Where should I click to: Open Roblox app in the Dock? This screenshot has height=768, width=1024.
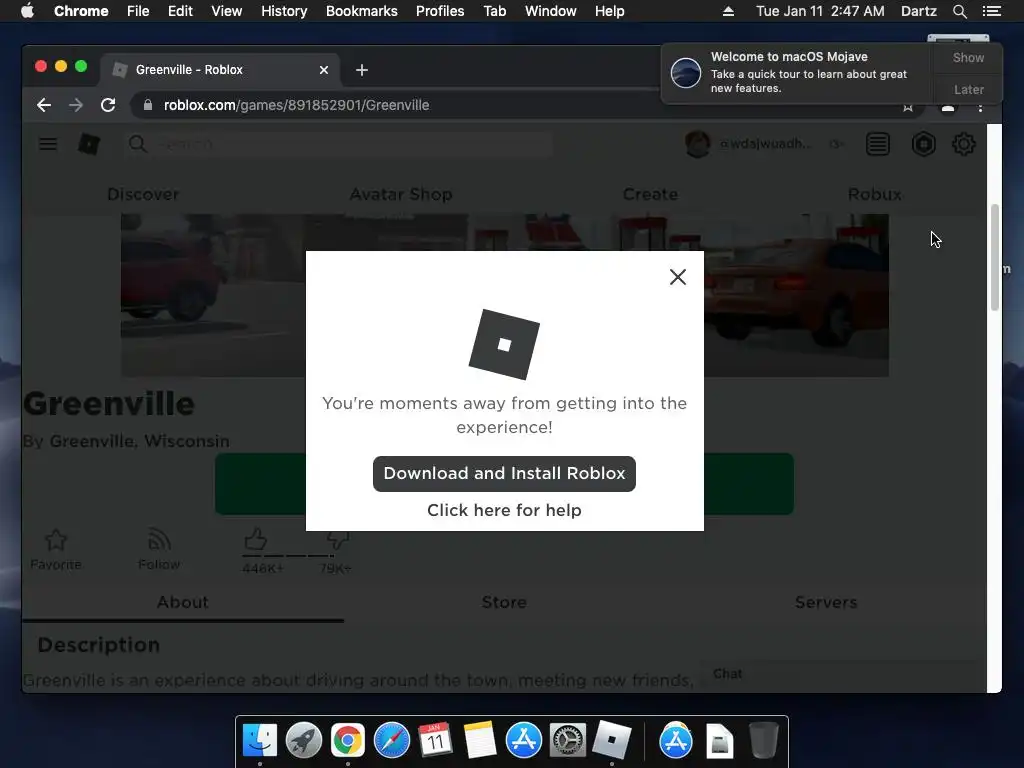click(611, 741)
